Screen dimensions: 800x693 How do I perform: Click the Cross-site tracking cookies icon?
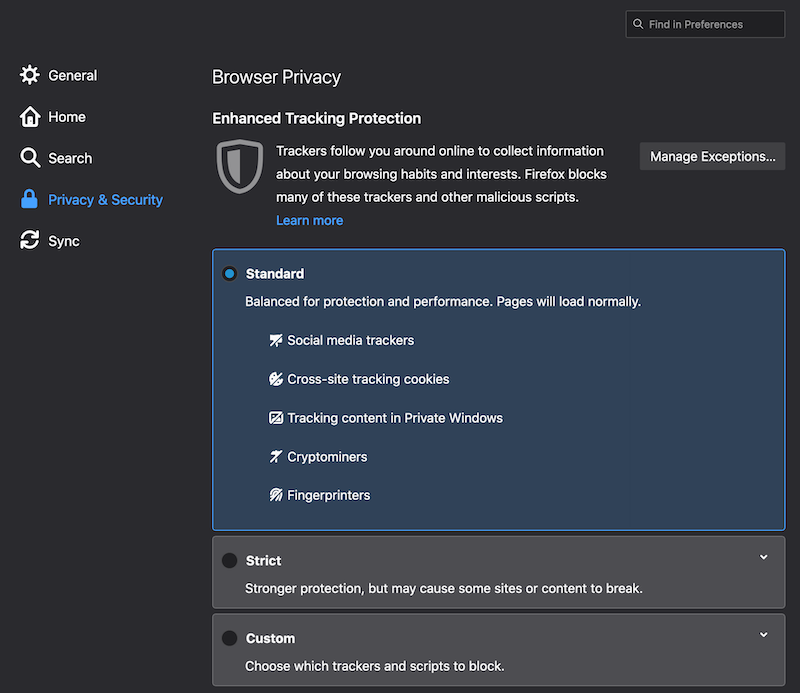[x=276, y=379]
